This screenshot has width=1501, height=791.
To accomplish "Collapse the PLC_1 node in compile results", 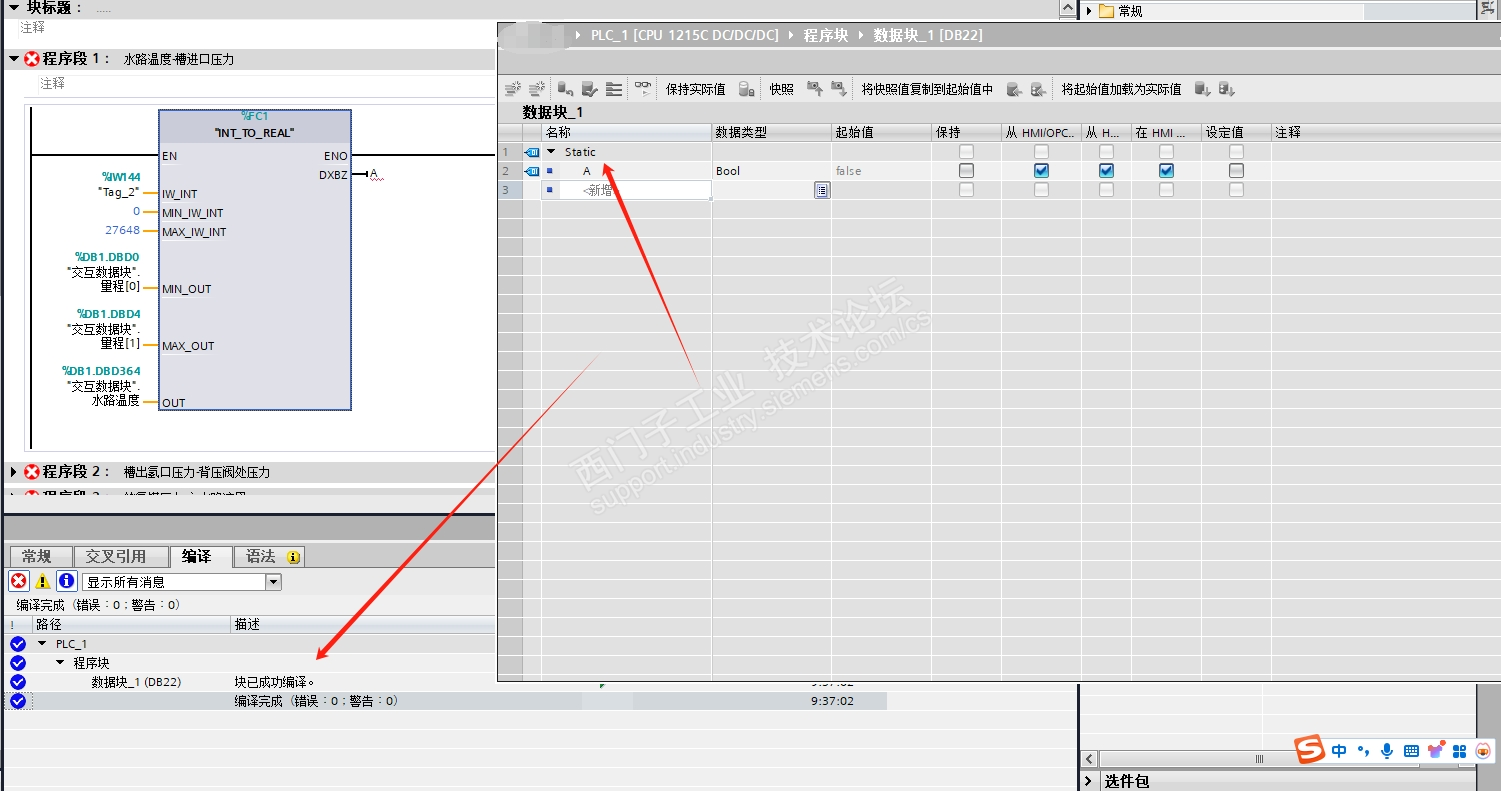I will (x=42, y=644).
